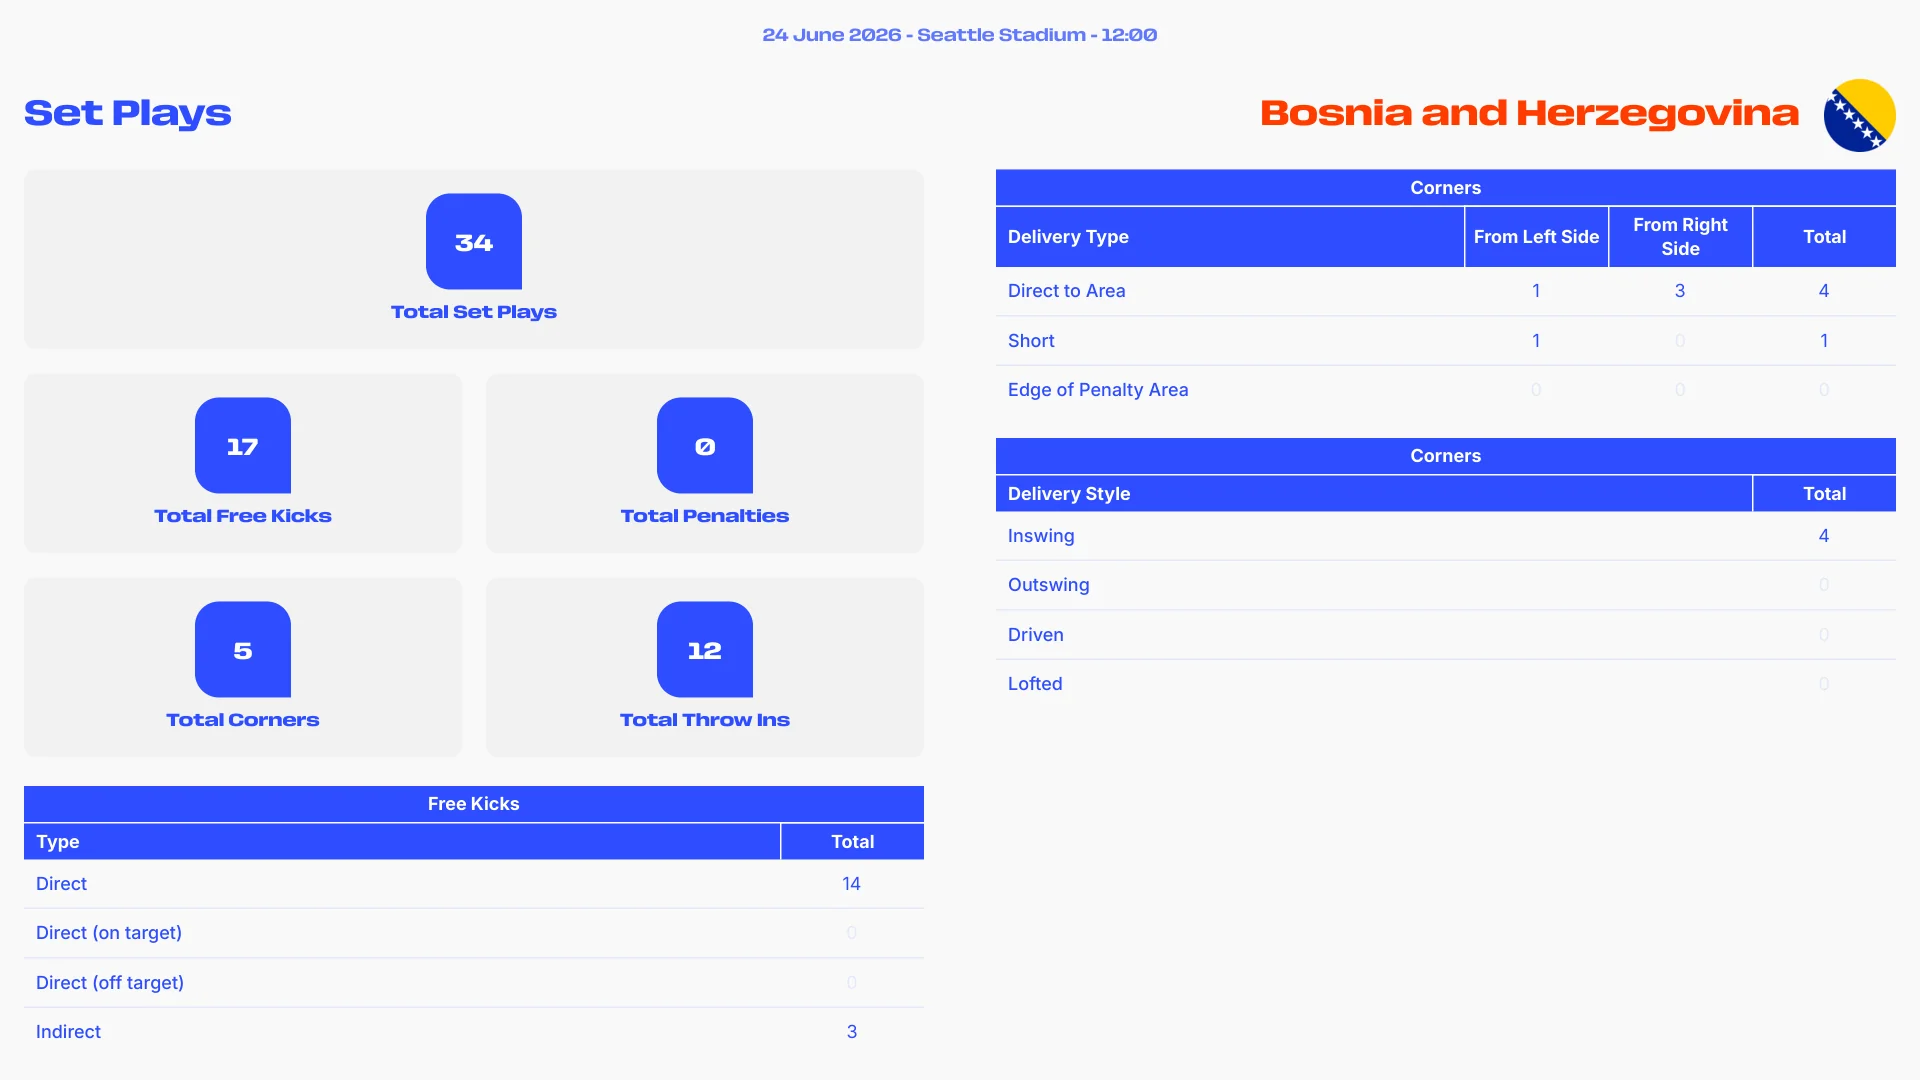Select the Direct to Area row
Viewport: 1920px width, 1080px height.
coord(1446,291)
